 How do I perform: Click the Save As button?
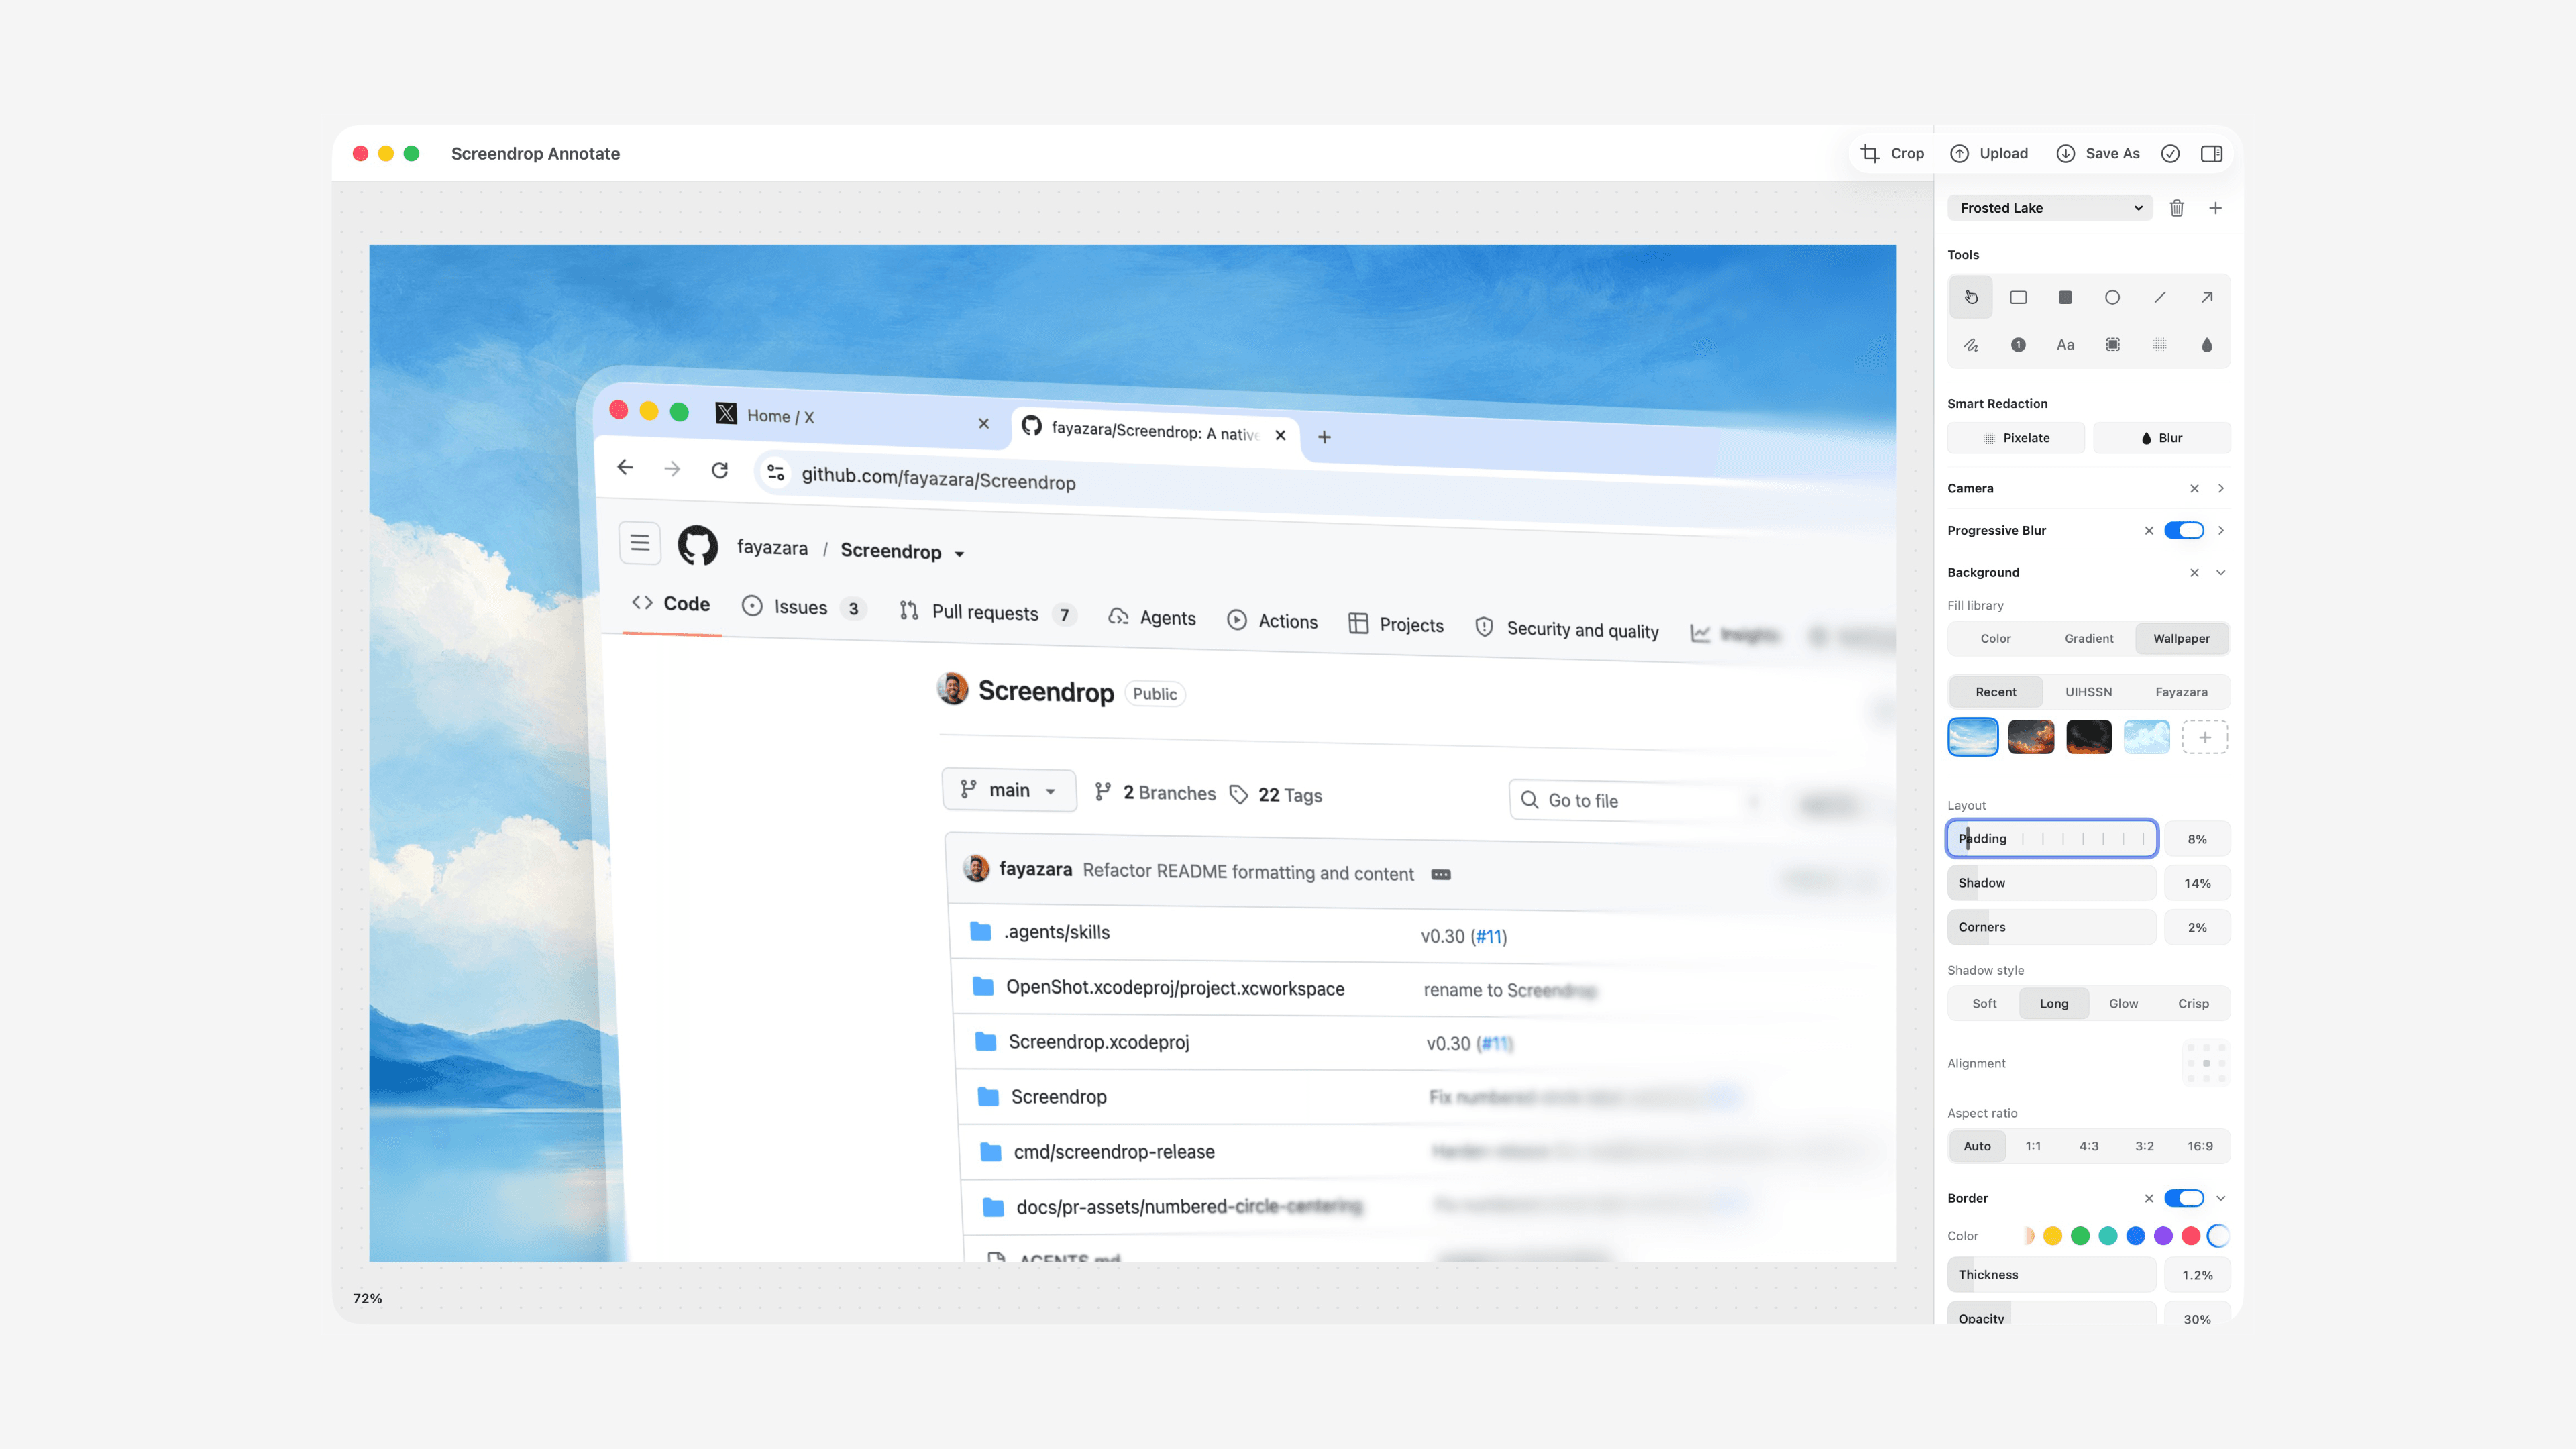coord(2098,153)
